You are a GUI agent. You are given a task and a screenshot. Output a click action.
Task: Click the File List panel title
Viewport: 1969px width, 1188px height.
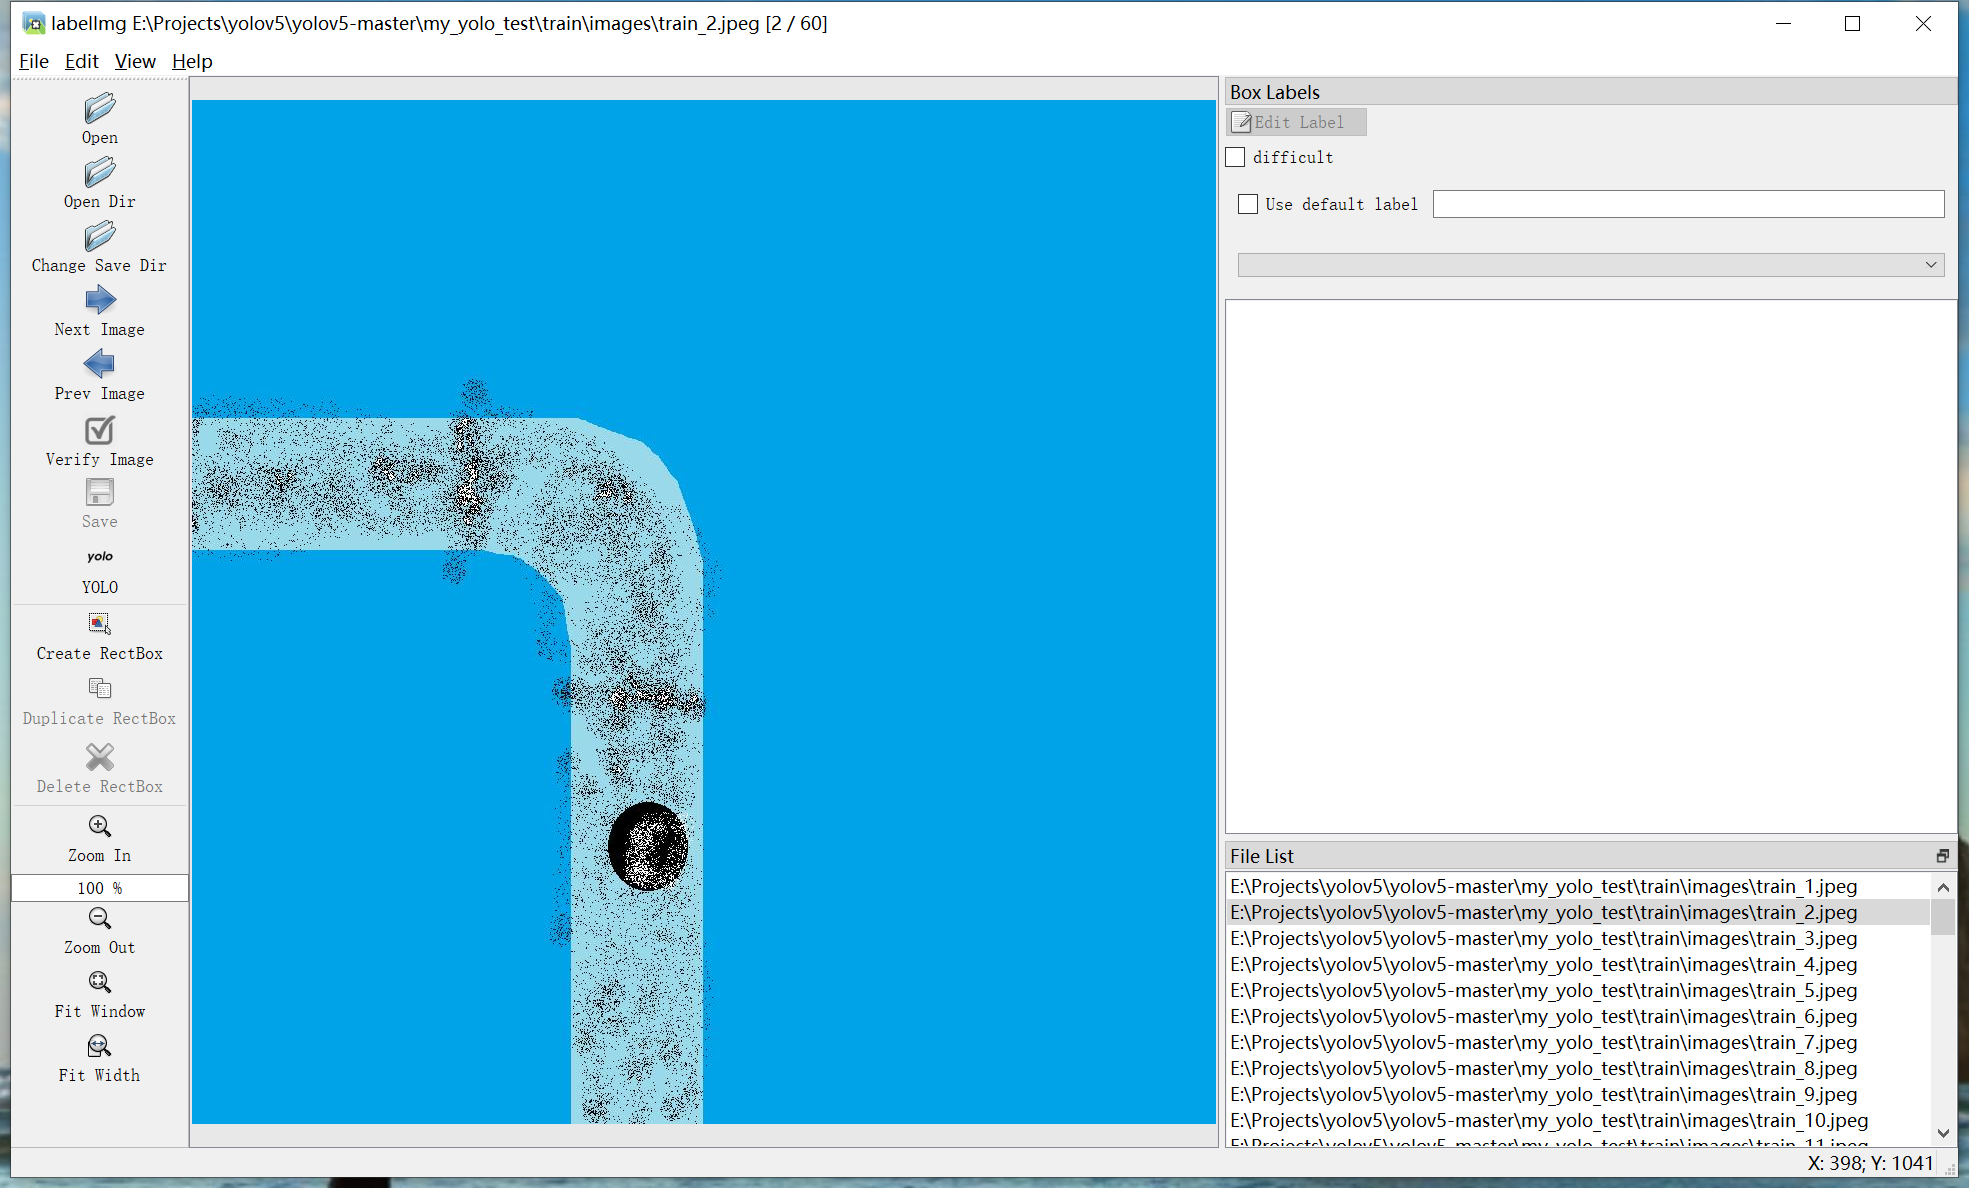pos(1262,856)
